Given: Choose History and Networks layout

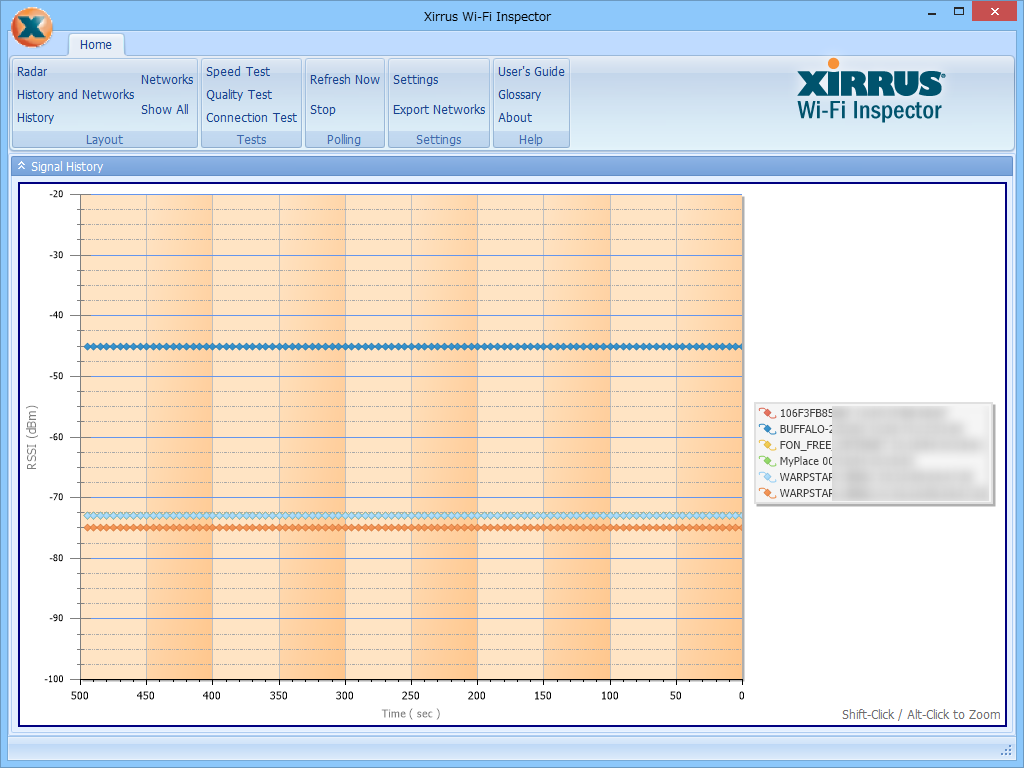Looking at the screenshot, I should coord(75,95).
